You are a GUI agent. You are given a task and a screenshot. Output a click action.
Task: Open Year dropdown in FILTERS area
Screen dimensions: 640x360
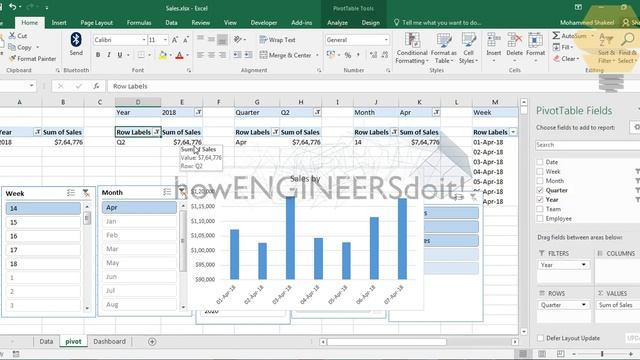[584, 265]
